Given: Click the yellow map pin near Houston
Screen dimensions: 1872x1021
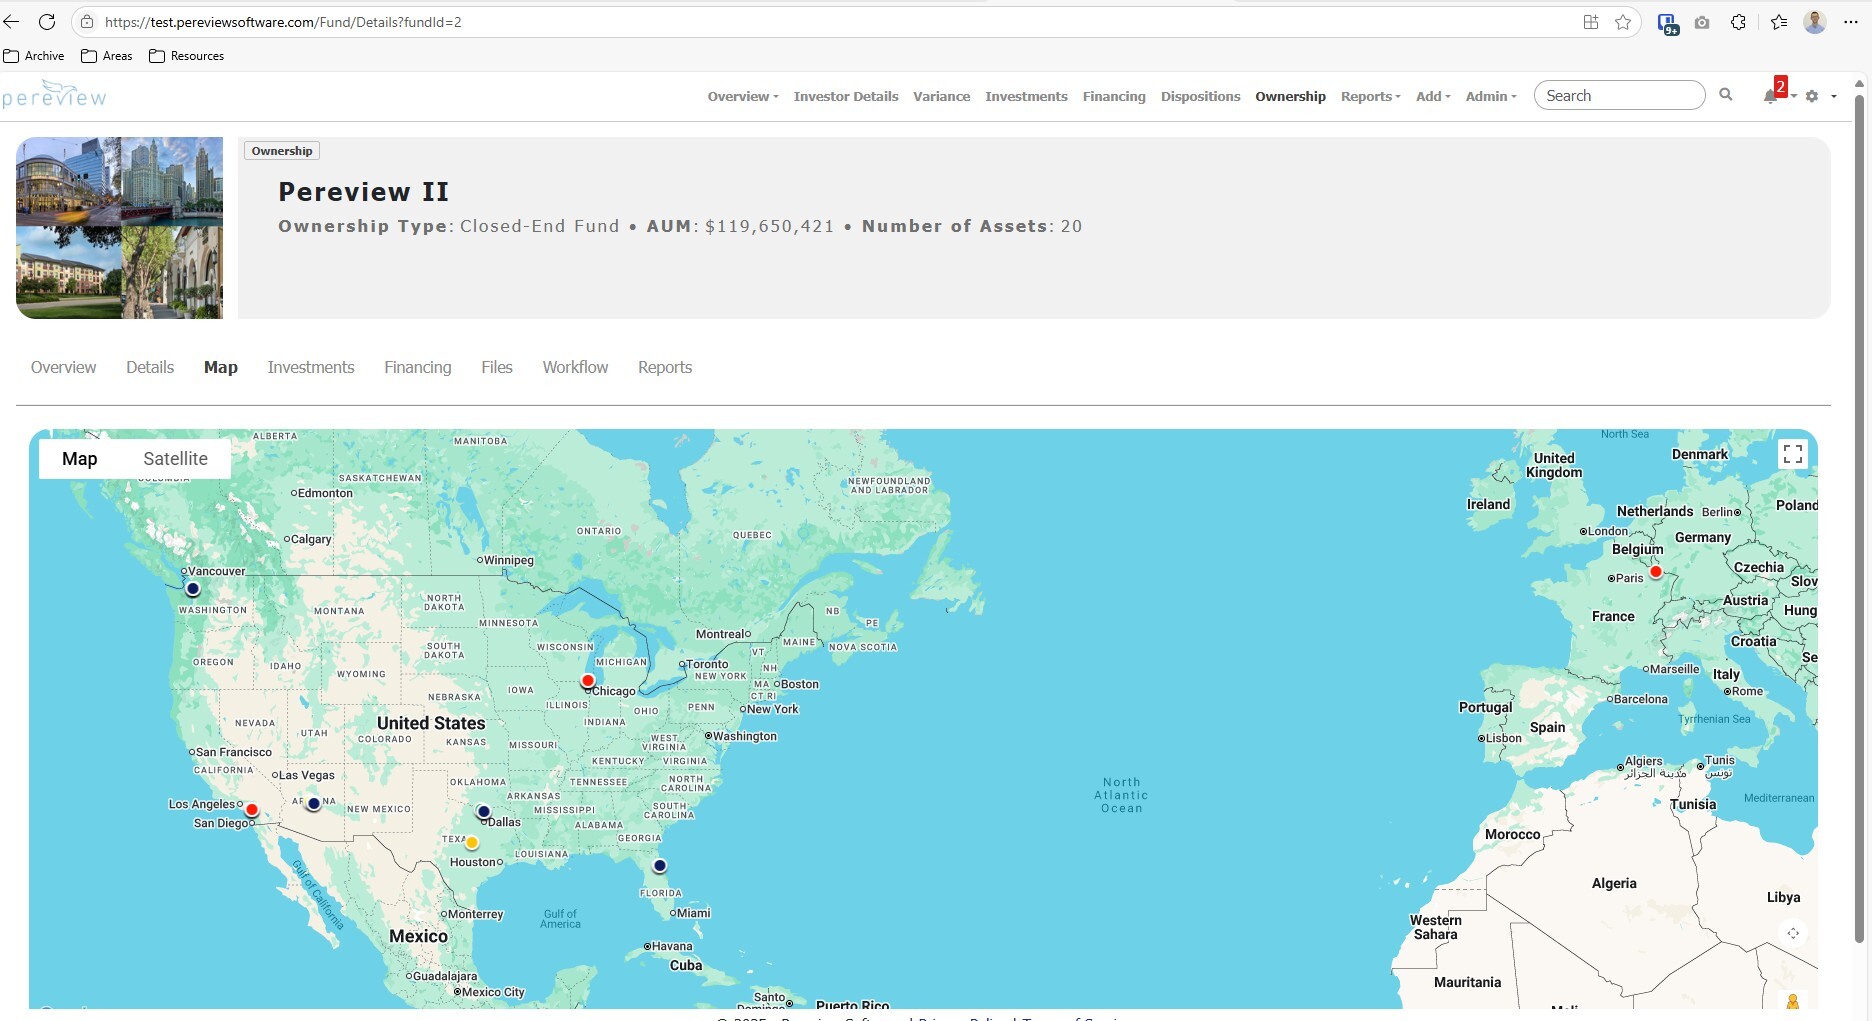Looking at the screenshot, I should click(x=472, y=843).
